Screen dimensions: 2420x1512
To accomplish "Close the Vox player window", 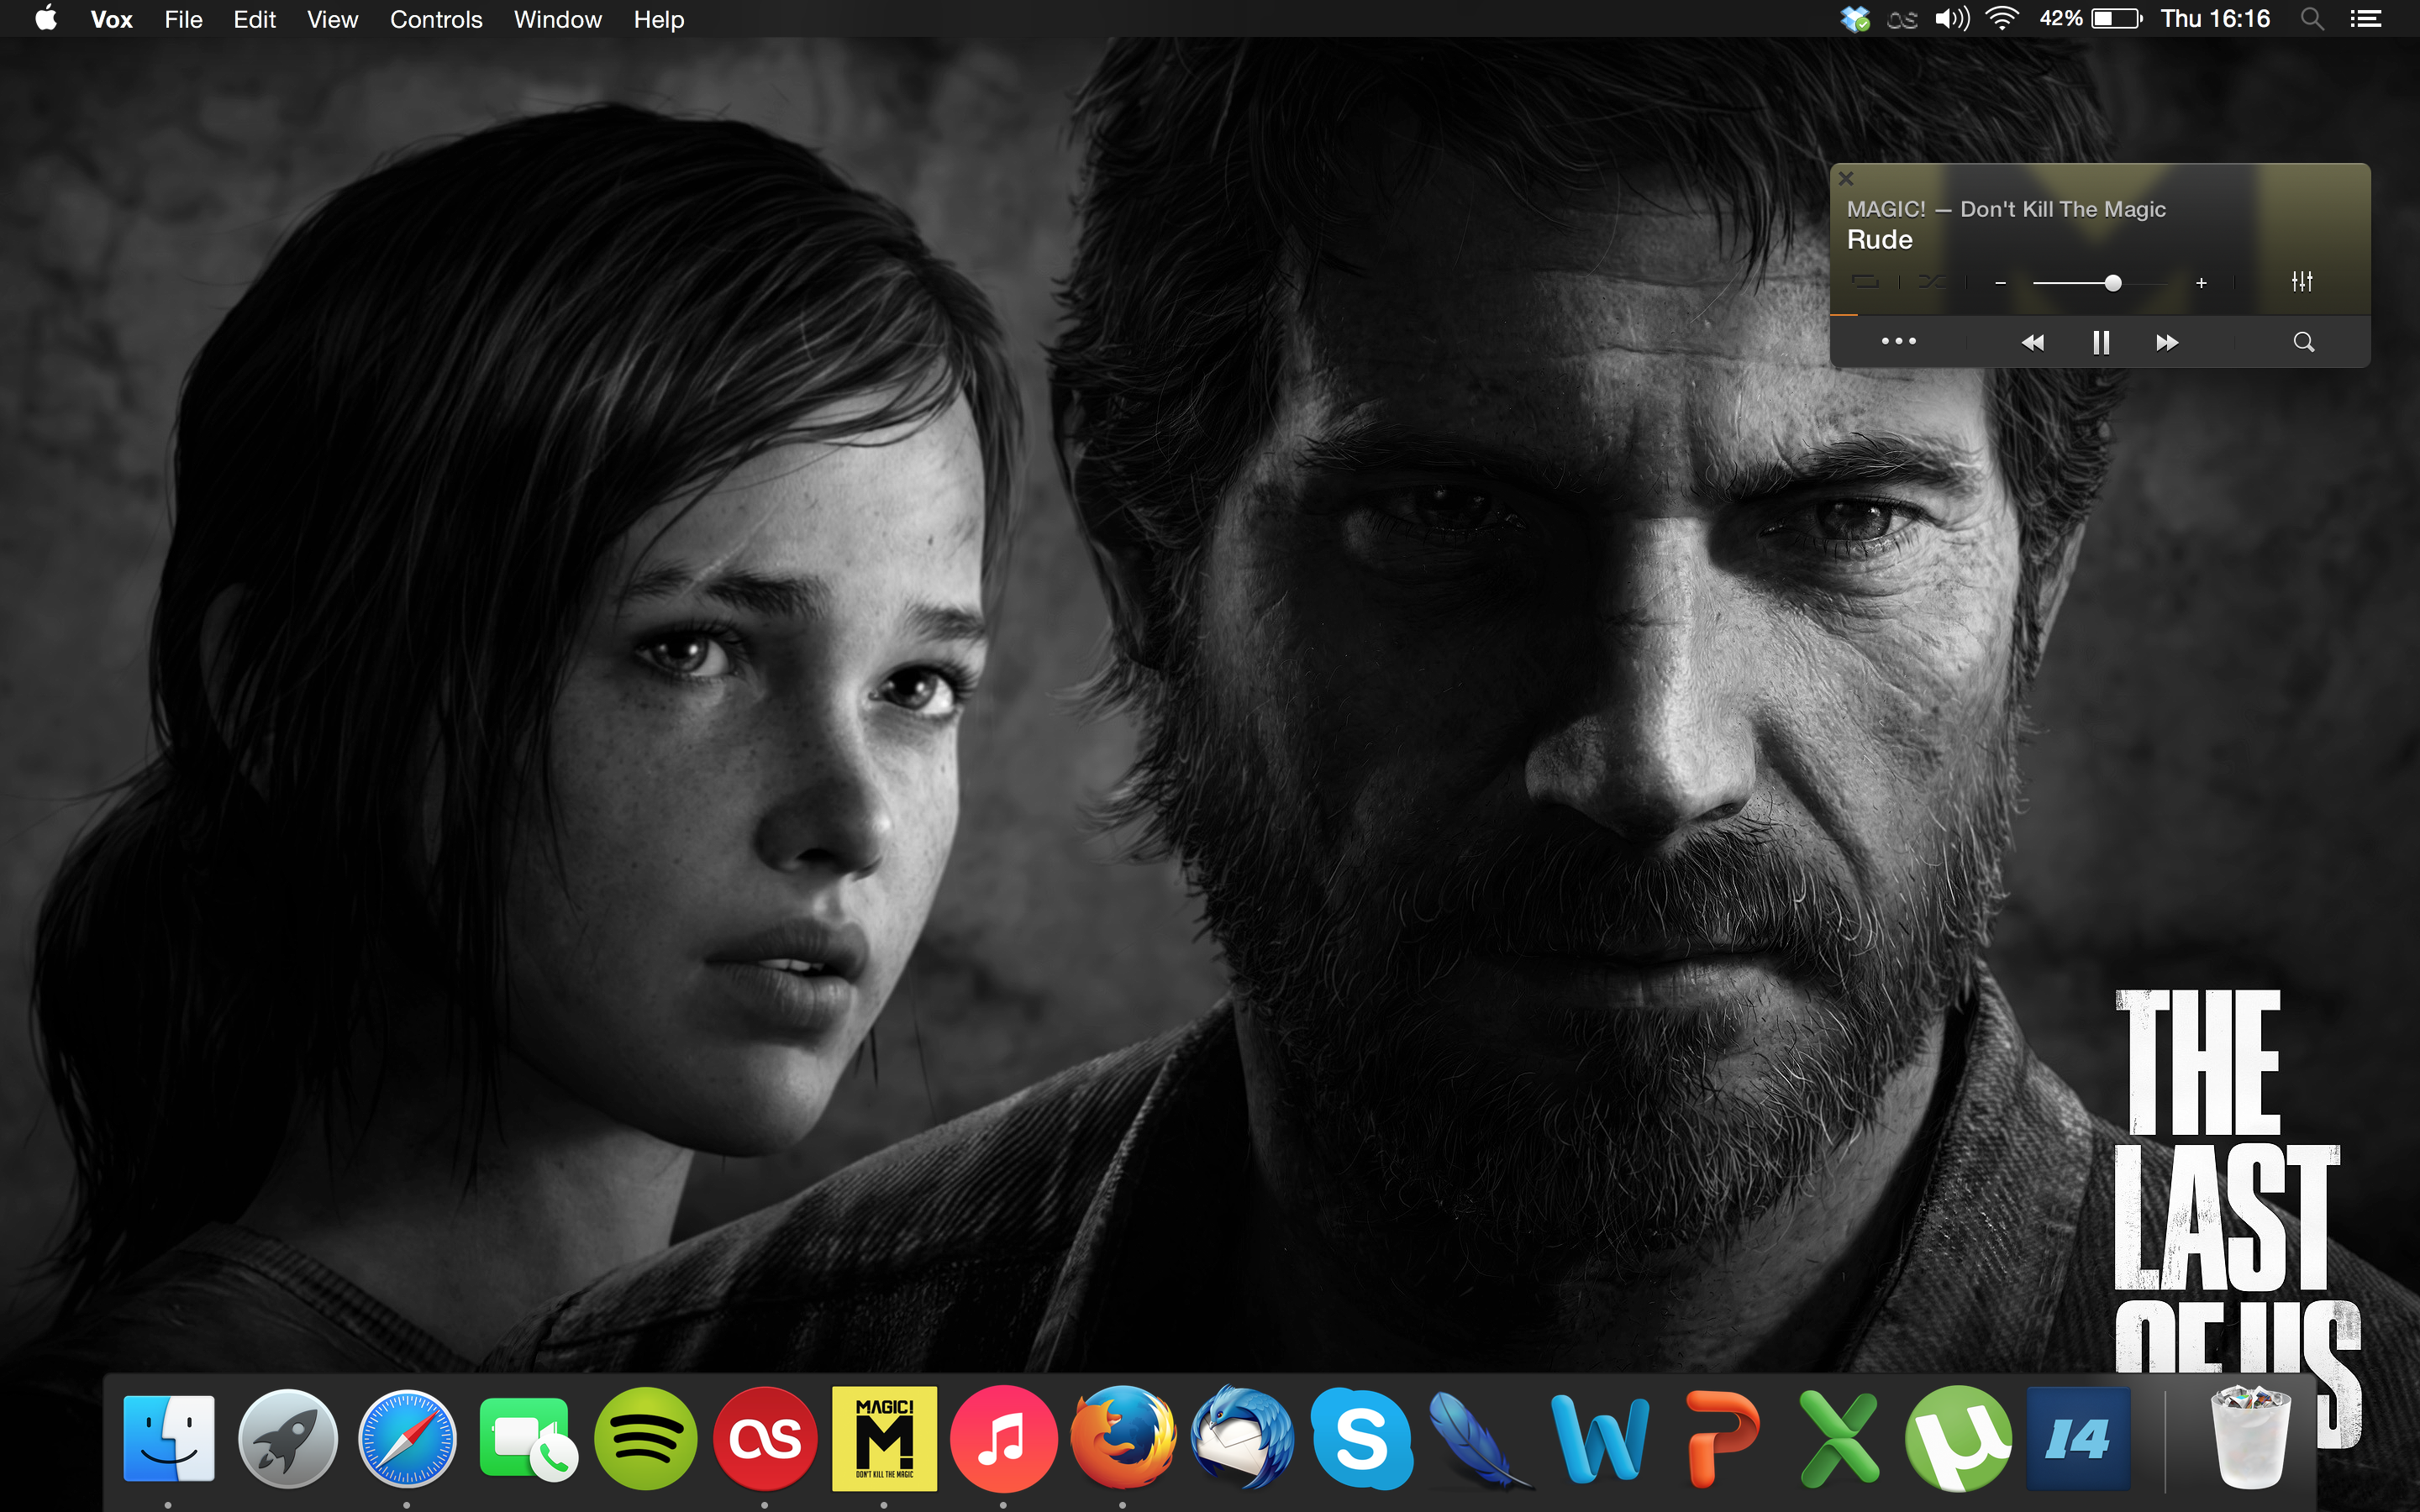I will click(1846, 179).
